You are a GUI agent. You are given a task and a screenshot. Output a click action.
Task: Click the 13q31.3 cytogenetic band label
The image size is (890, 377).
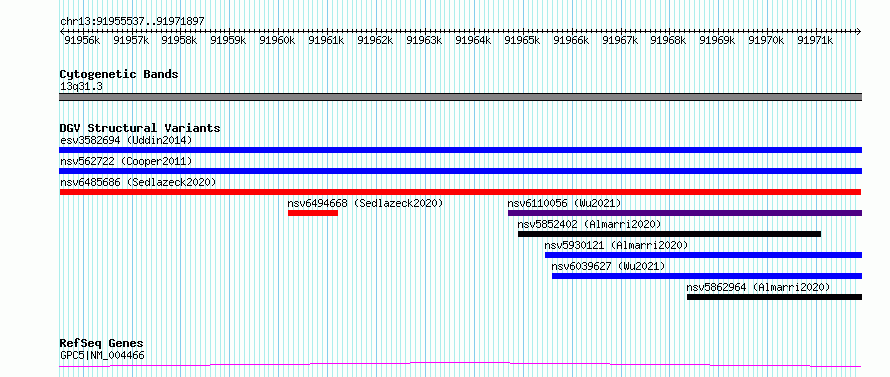click(x=81, y=86)
